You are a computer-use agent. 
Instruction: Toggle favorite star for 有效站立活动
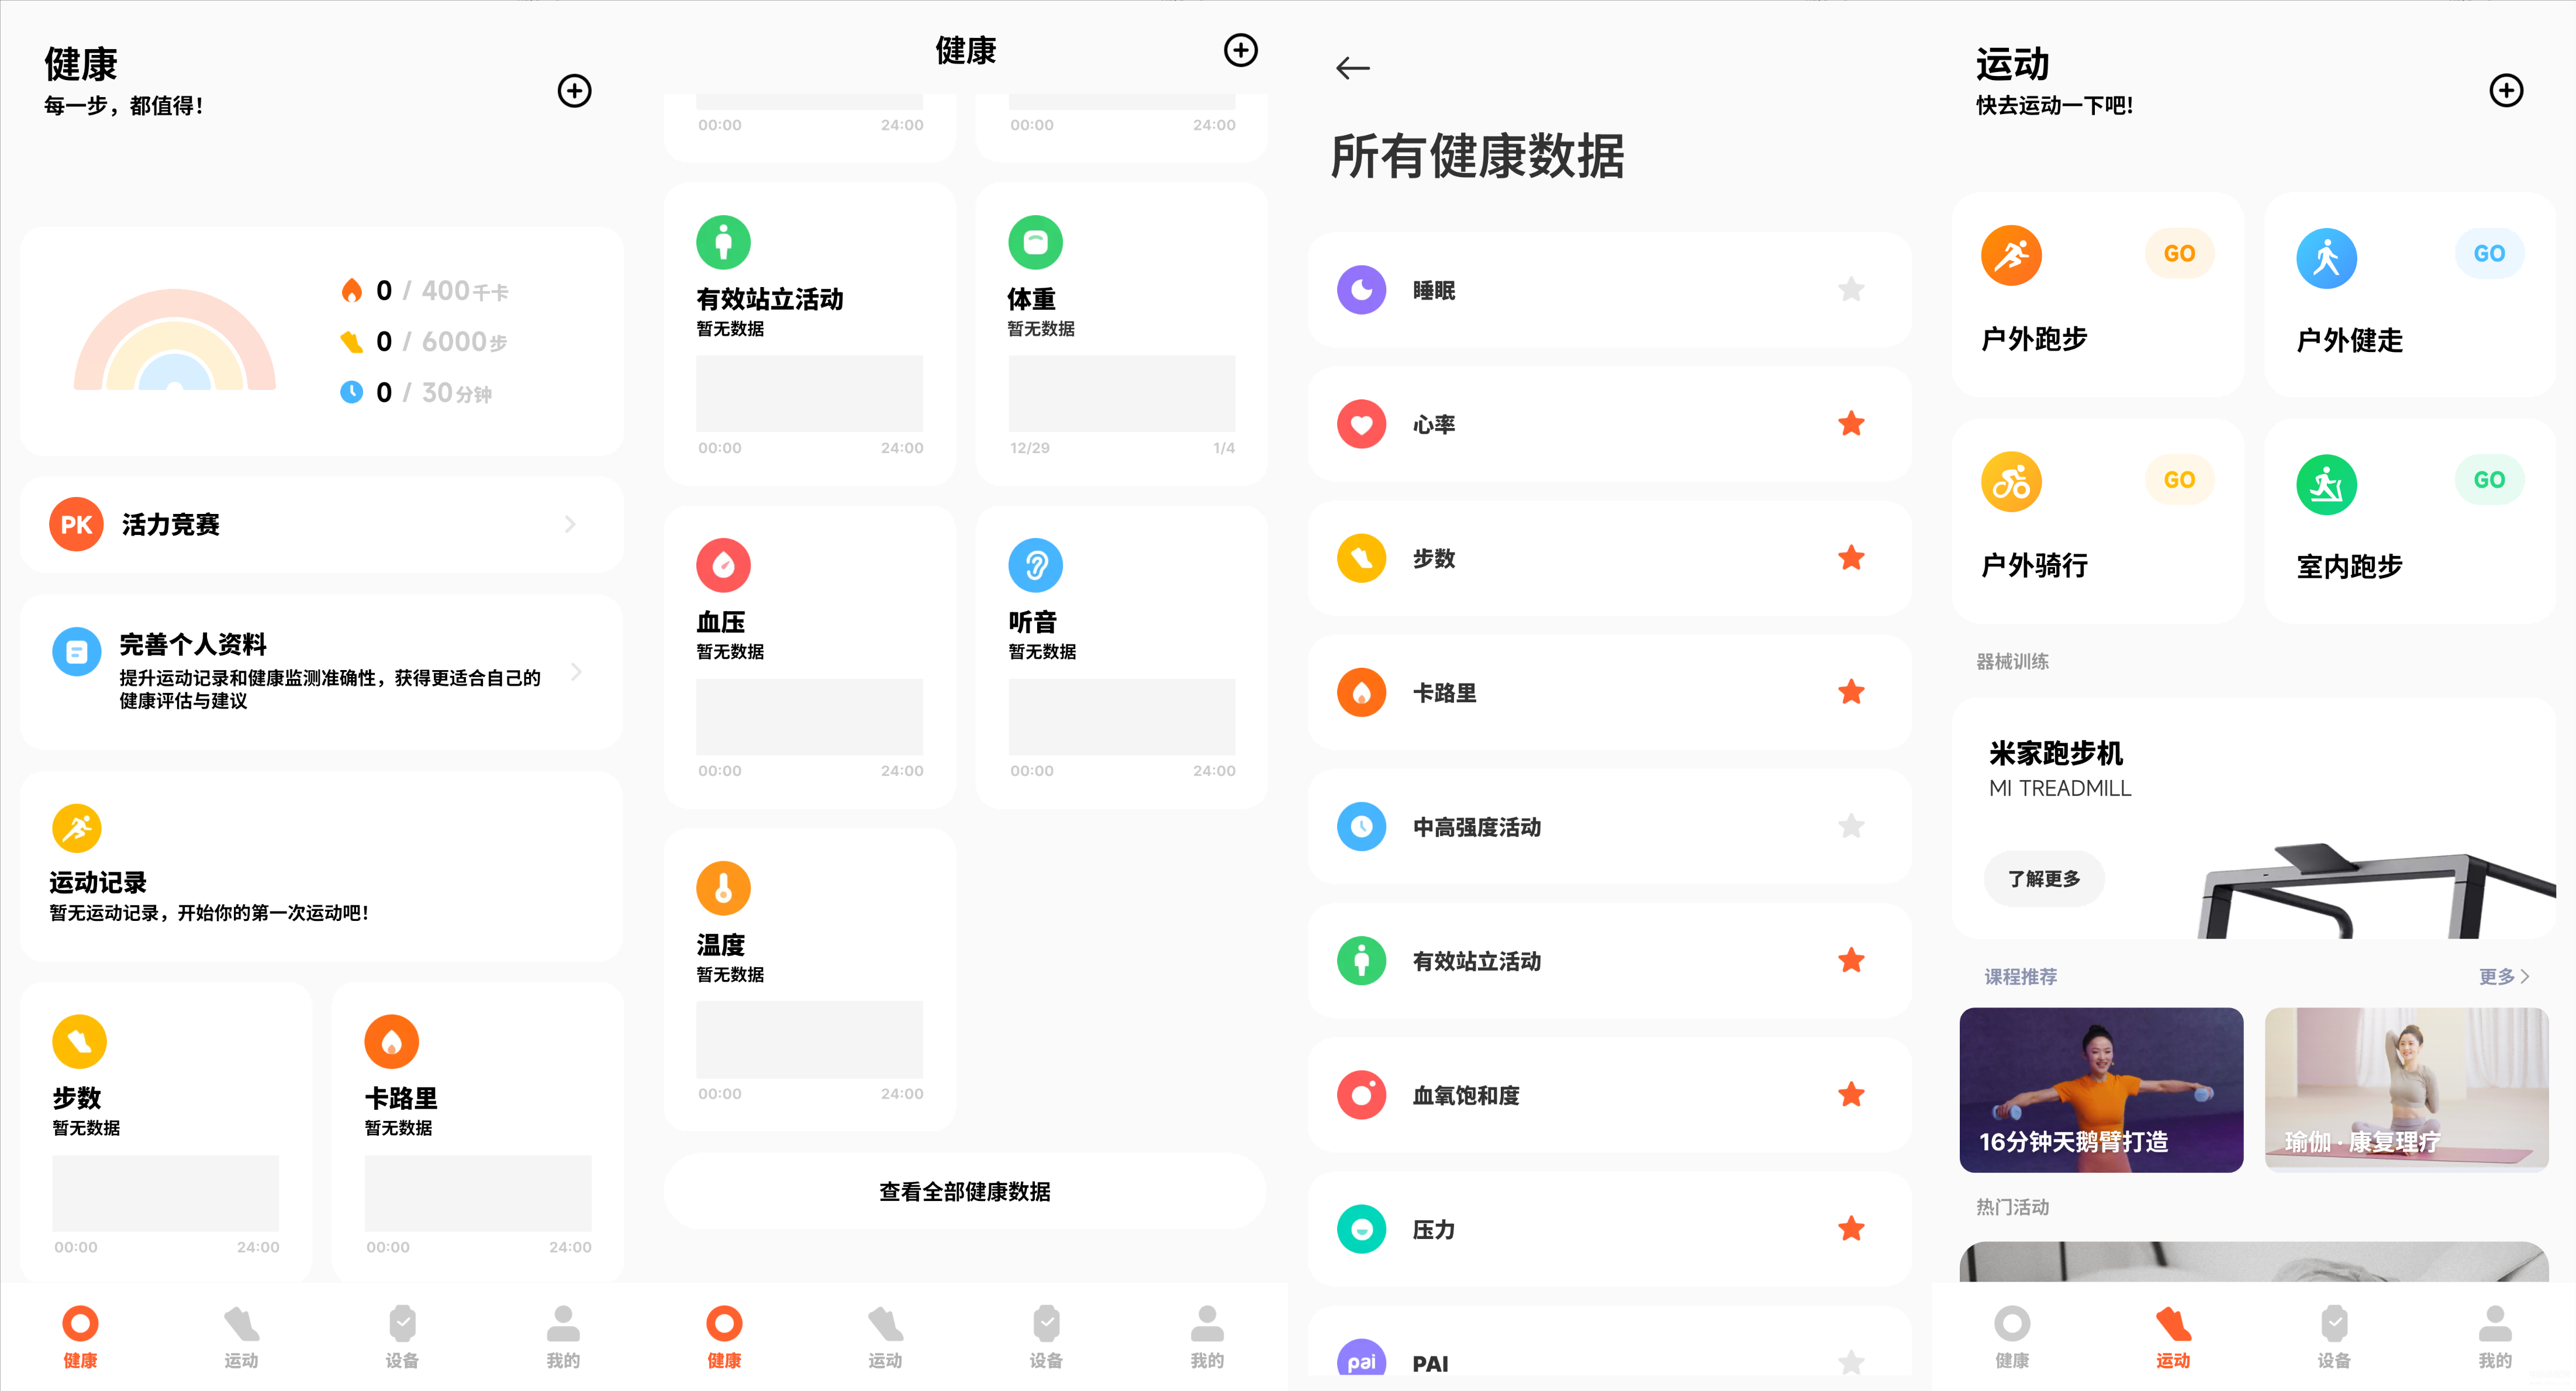(x=1851, y=961)
